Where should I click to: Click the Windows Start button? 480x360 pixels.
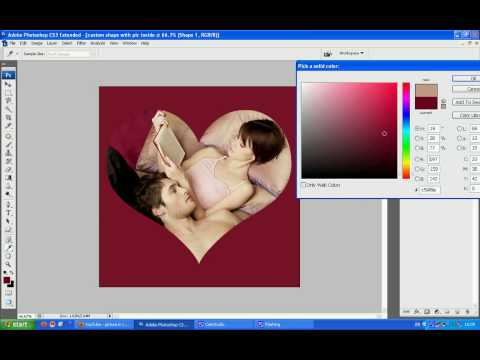point(18,324)
